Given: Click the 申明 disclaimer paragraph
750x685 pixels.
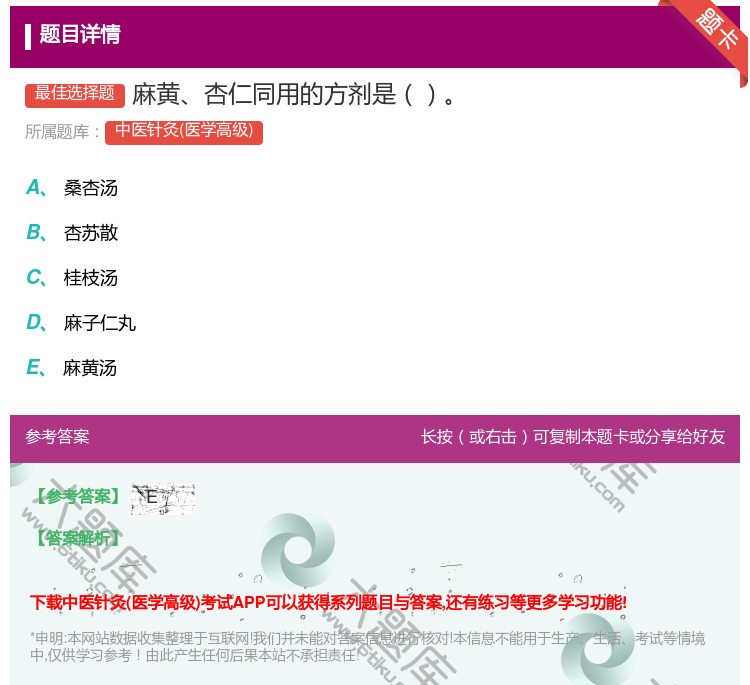Looking at the screenshot, I should [367, 646].
